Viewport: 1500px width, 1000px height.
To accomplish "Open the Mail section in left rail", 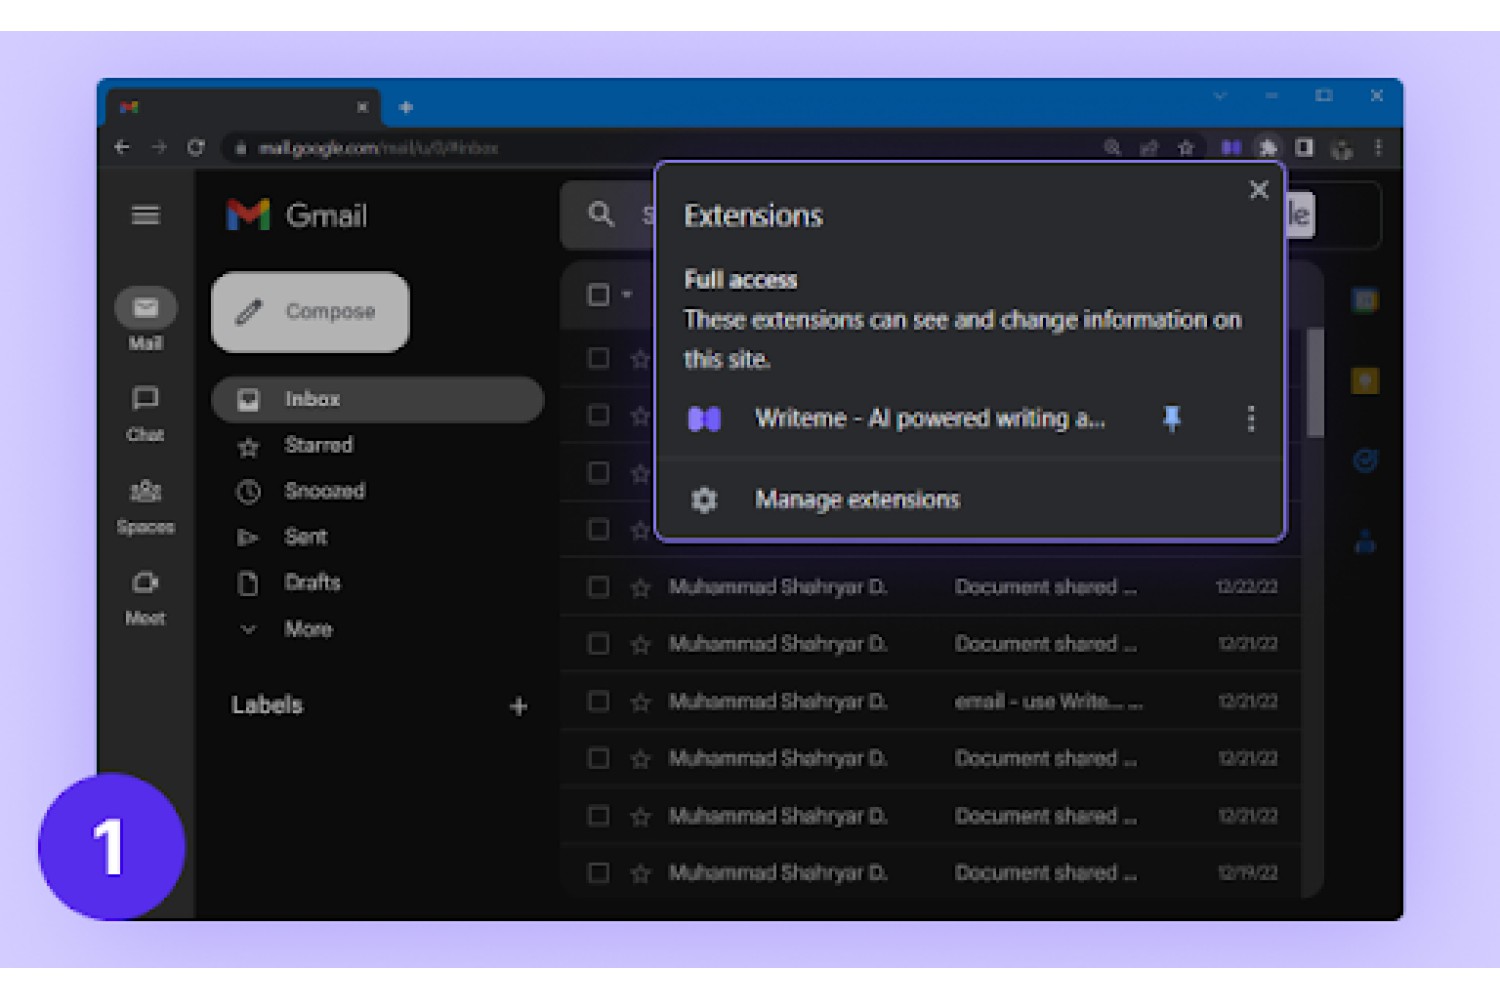I will 146,319.
